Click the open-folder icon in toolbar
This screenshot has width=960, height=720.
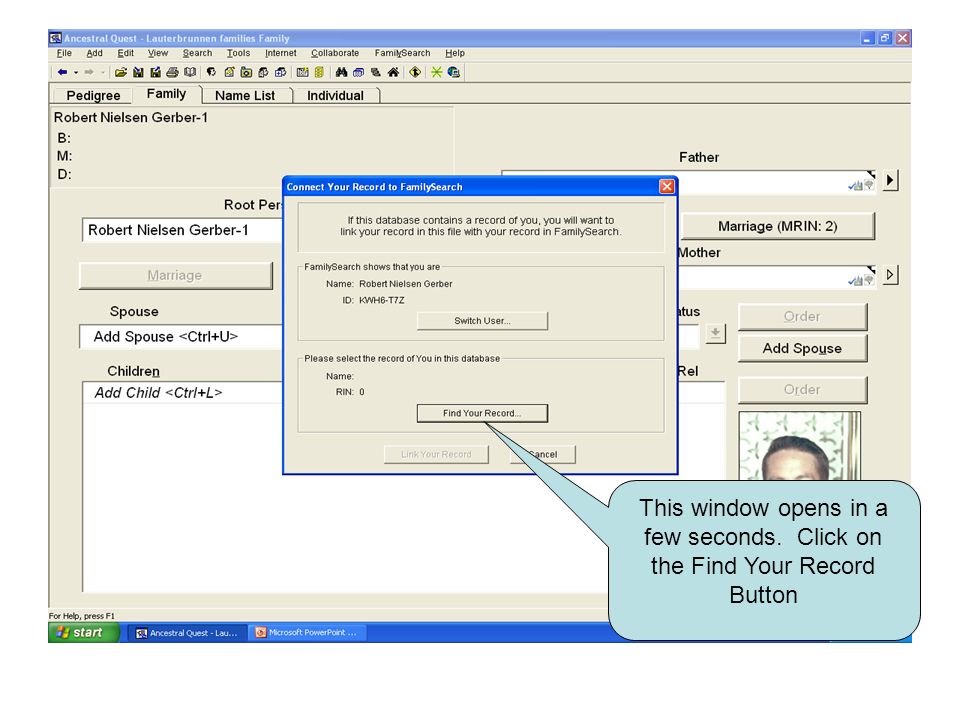click(x=121, y=72)
